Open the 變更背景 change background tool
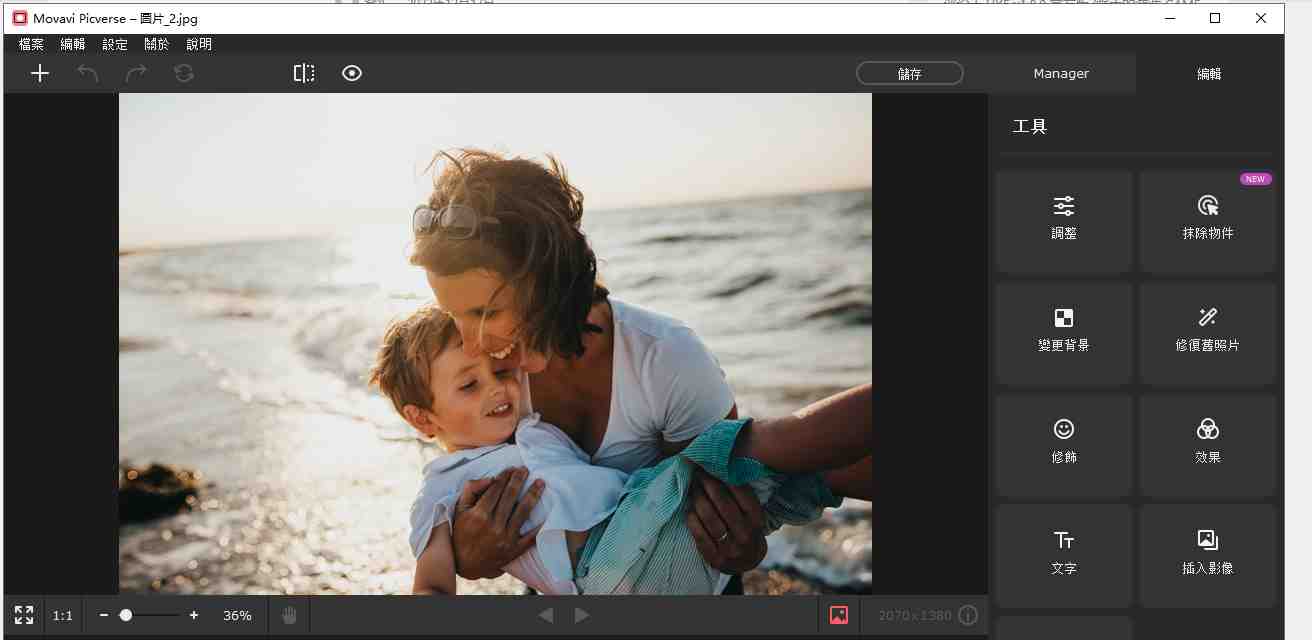Screen dimensions: 1312x640 click(1063, 332)
